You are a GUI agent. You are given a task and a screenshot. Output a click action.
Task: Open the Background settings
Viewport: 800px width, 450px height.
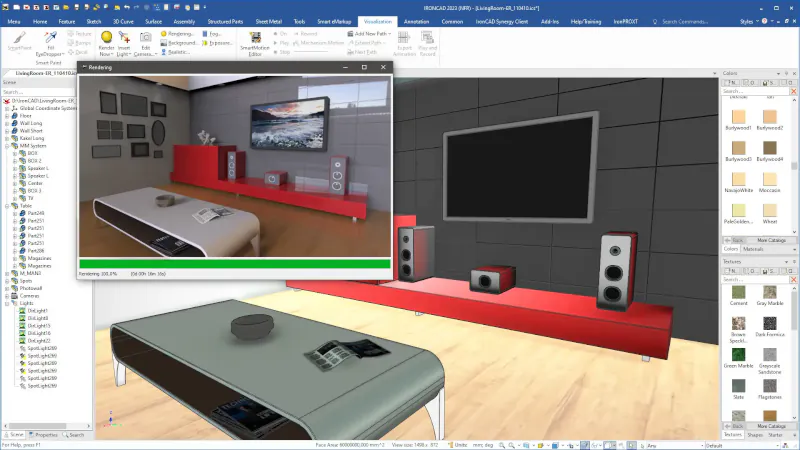click(x=180, y=43)
